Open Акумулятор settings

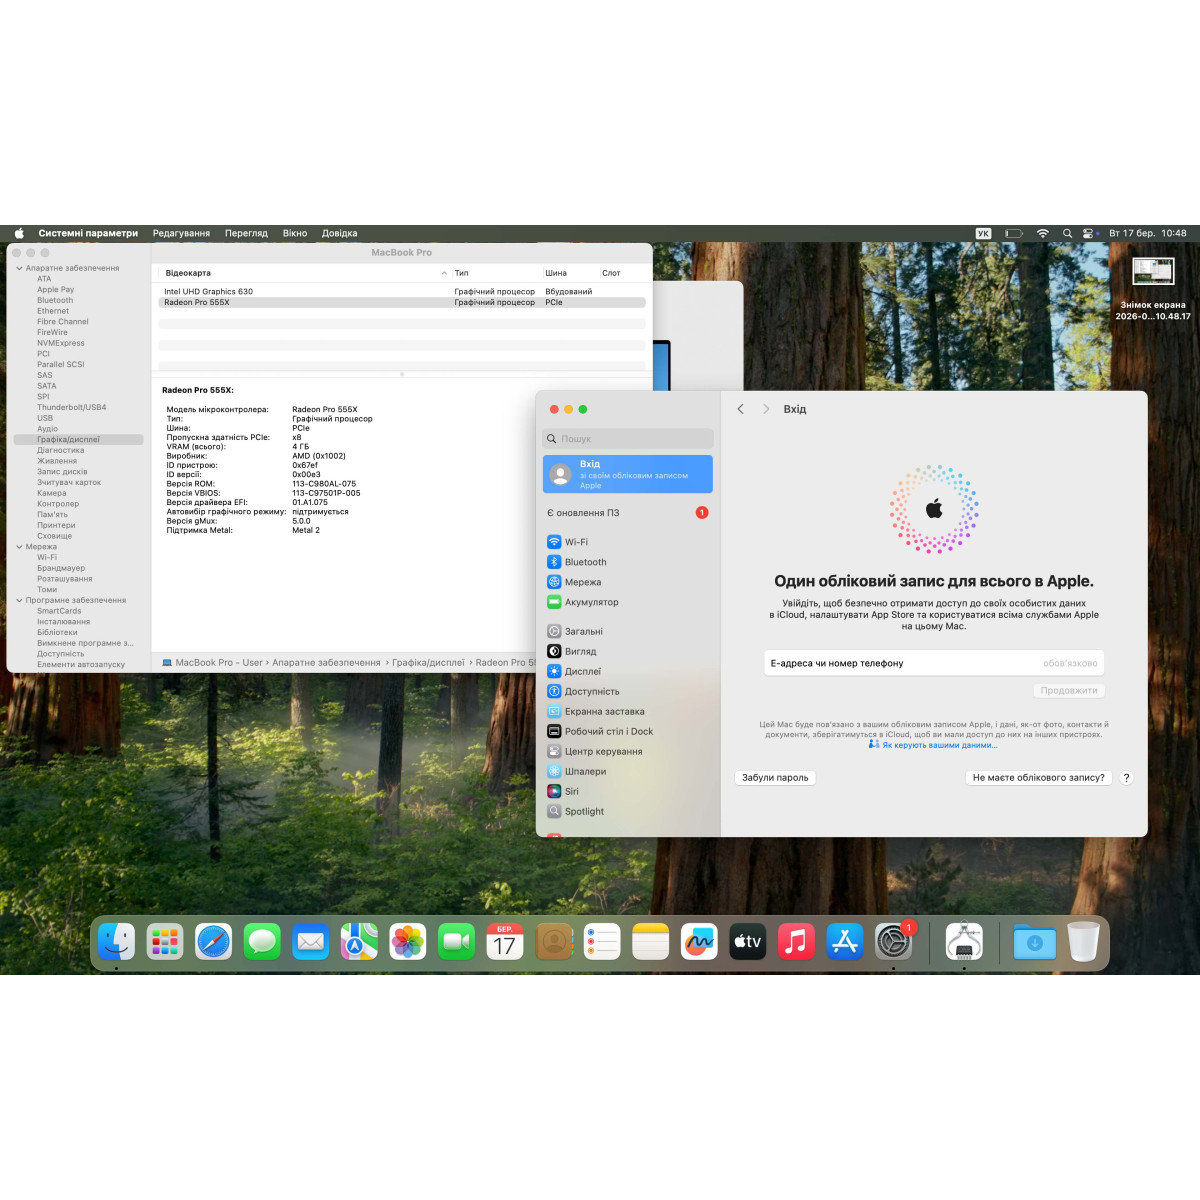click(x=628, y=602)
